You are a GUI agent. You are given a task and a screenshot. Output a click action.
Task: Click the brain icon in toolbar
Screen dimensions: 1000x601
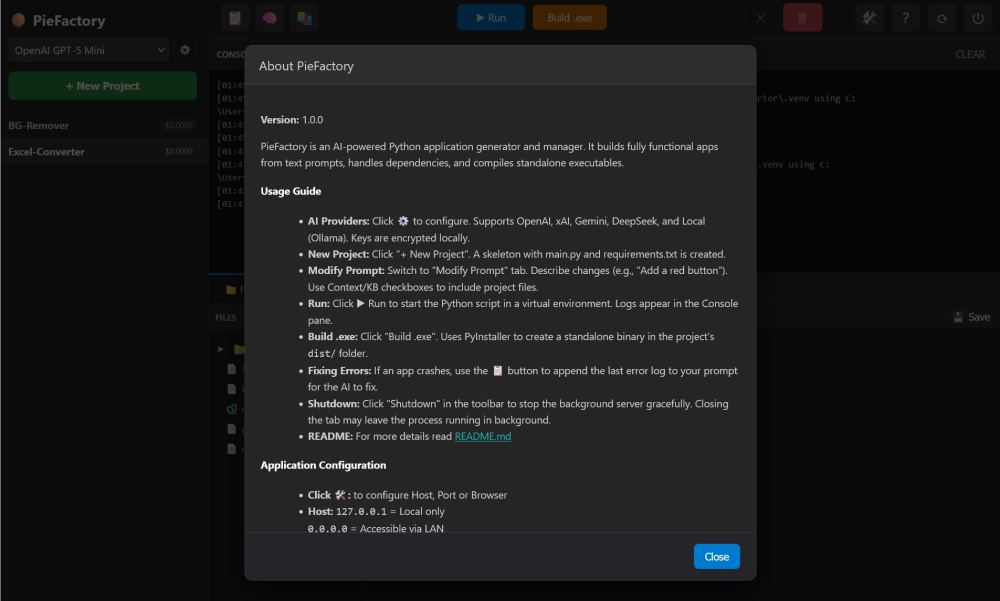pos(269,18)
